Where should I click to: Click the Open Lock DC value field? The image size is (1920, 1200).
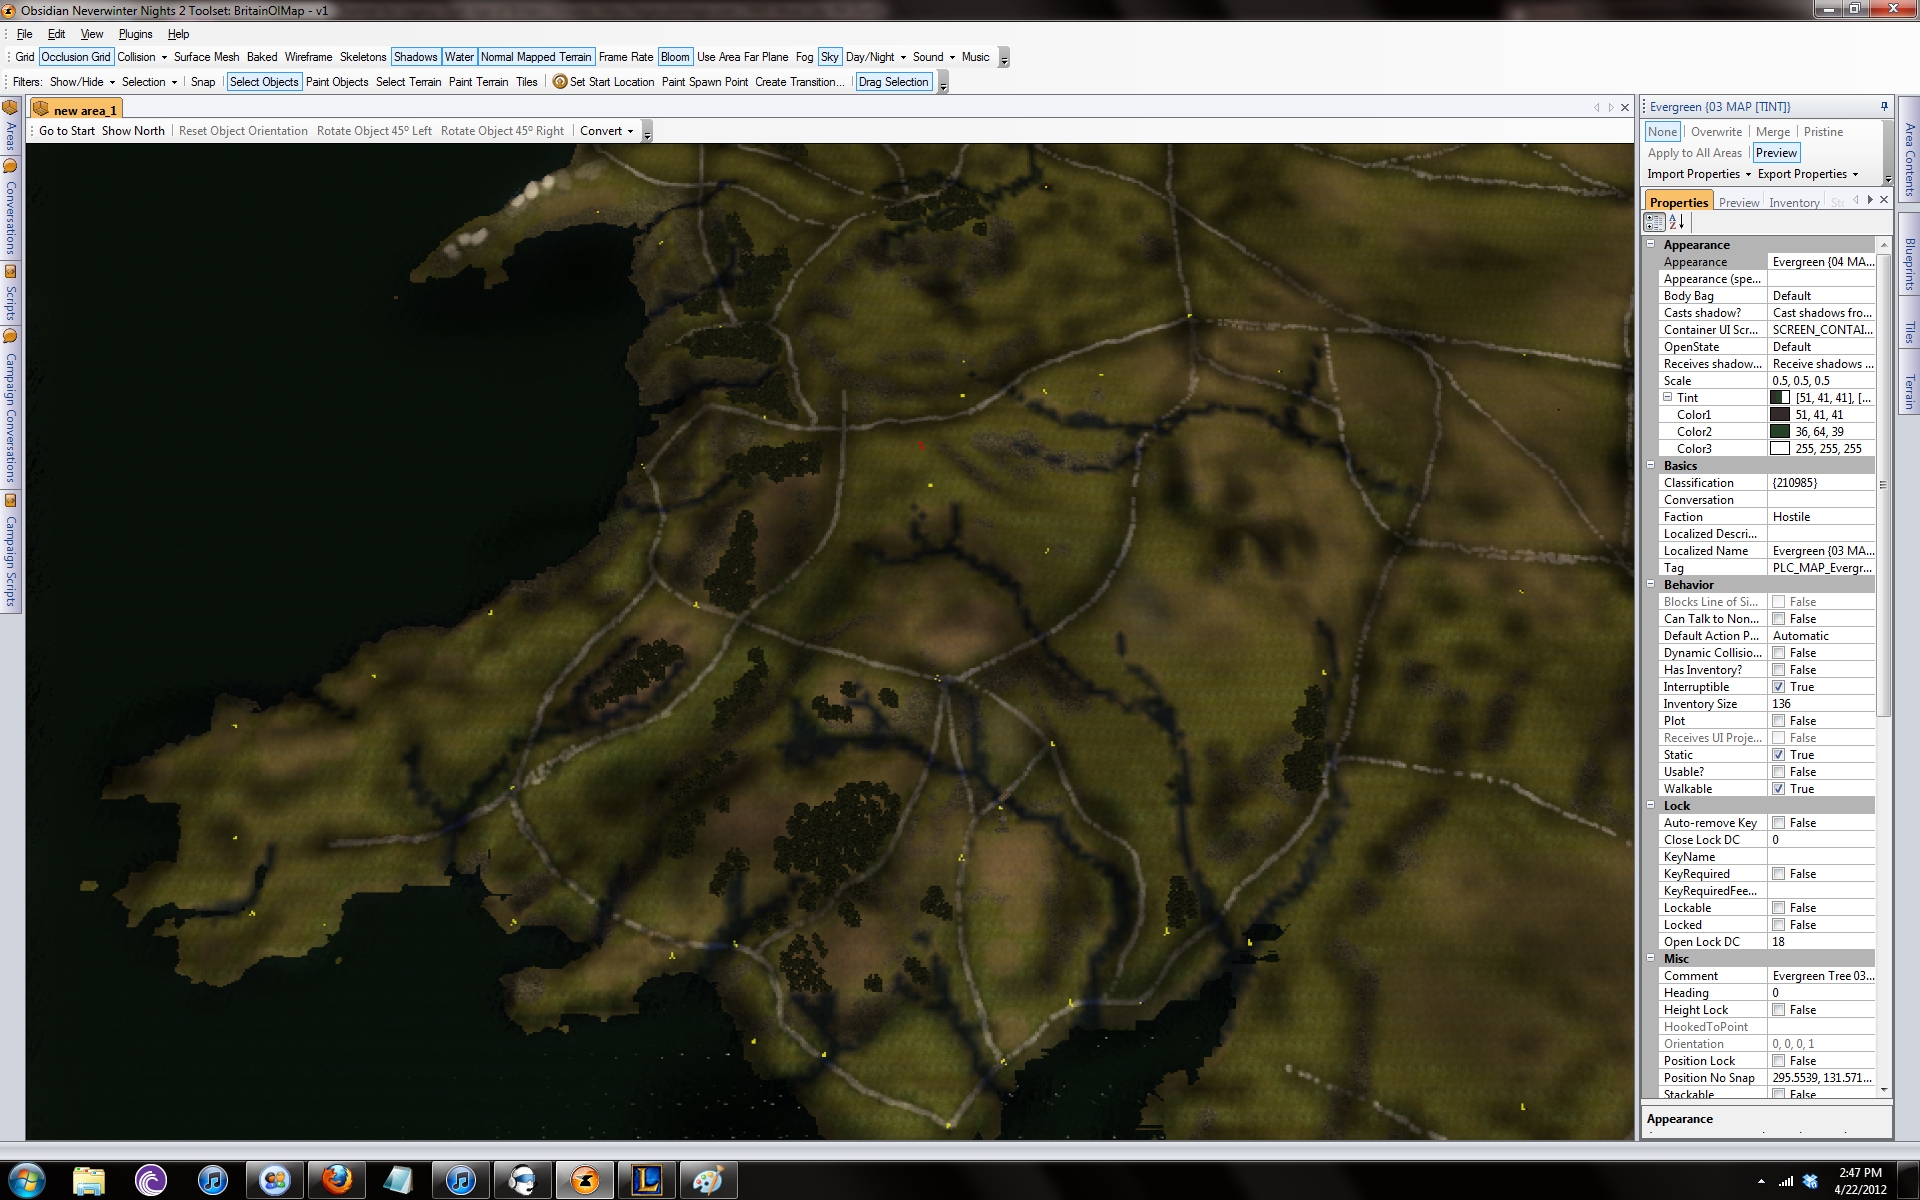pyautogui.click(x=1820, y=942)
